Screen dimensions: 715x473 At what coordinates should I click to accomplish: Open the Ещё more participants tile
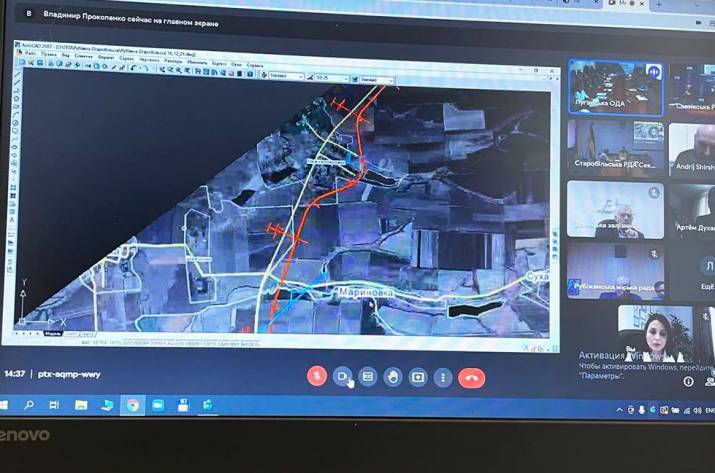click(695, 270)
